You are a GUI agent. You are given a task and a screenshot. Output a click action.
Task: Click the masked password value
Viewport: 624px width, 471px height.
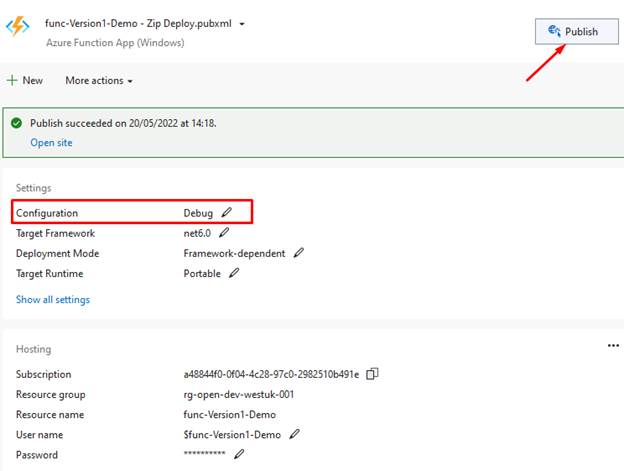tap(205, 453)
